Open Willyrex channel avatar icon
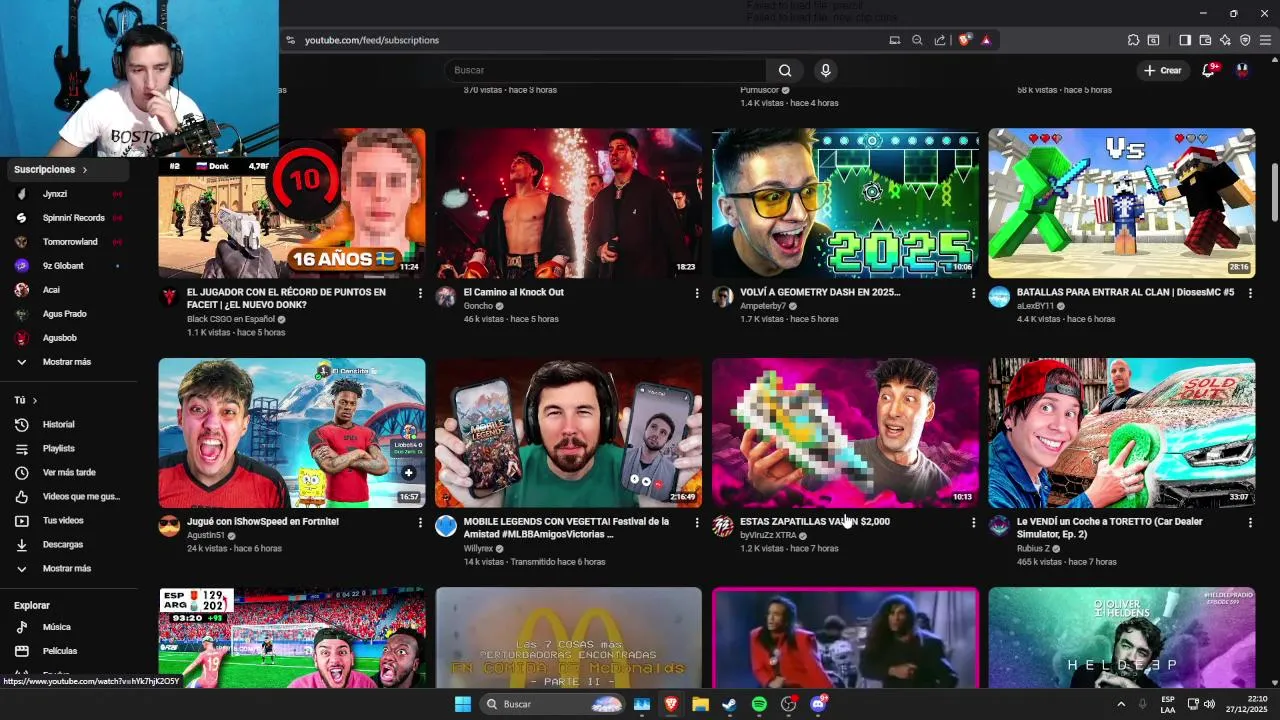Screen dimensions: 1280x720 pos(446,526)
